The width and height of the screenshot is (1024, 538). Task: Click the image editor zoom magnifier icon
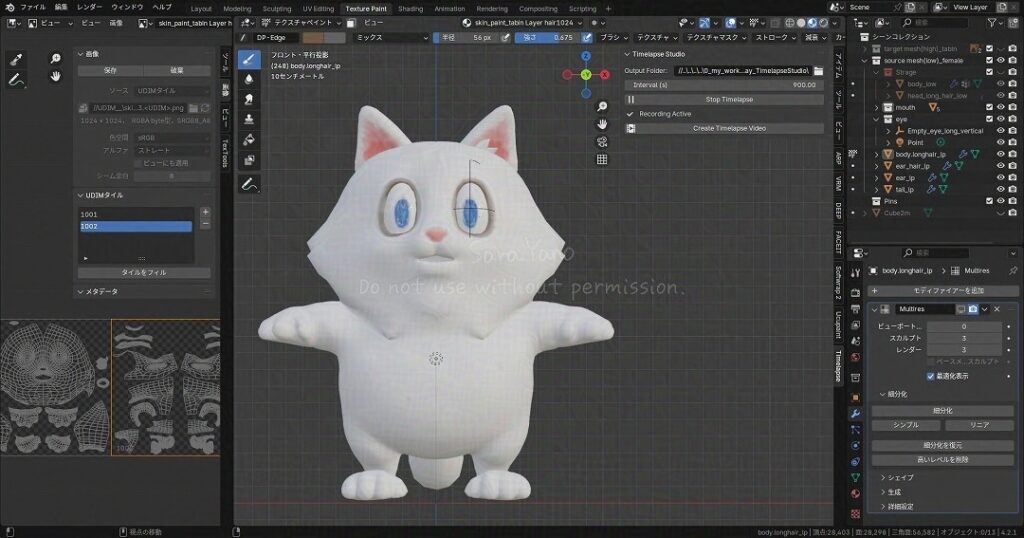tap(56, 59)
